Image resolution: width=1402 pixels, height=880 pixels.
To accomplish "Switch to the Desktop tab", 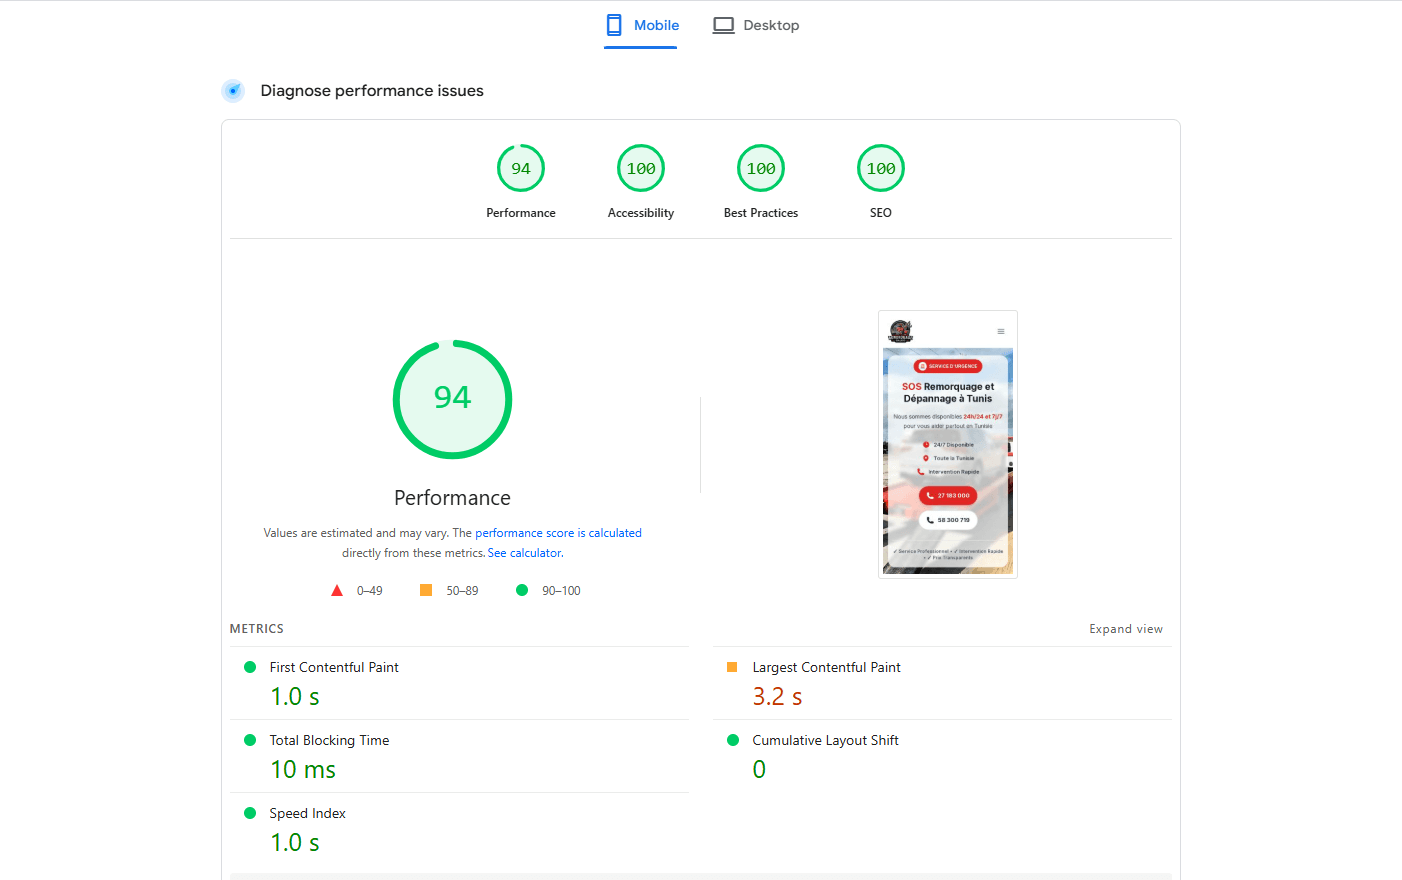I will tap(756, 26).
